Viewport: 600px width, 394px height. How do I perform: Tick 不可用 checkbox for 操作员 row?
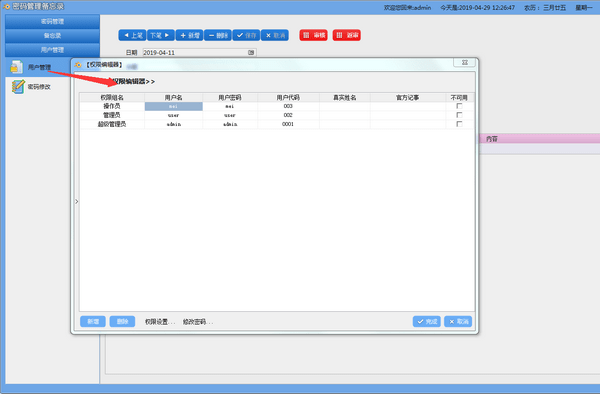point(459,106)
